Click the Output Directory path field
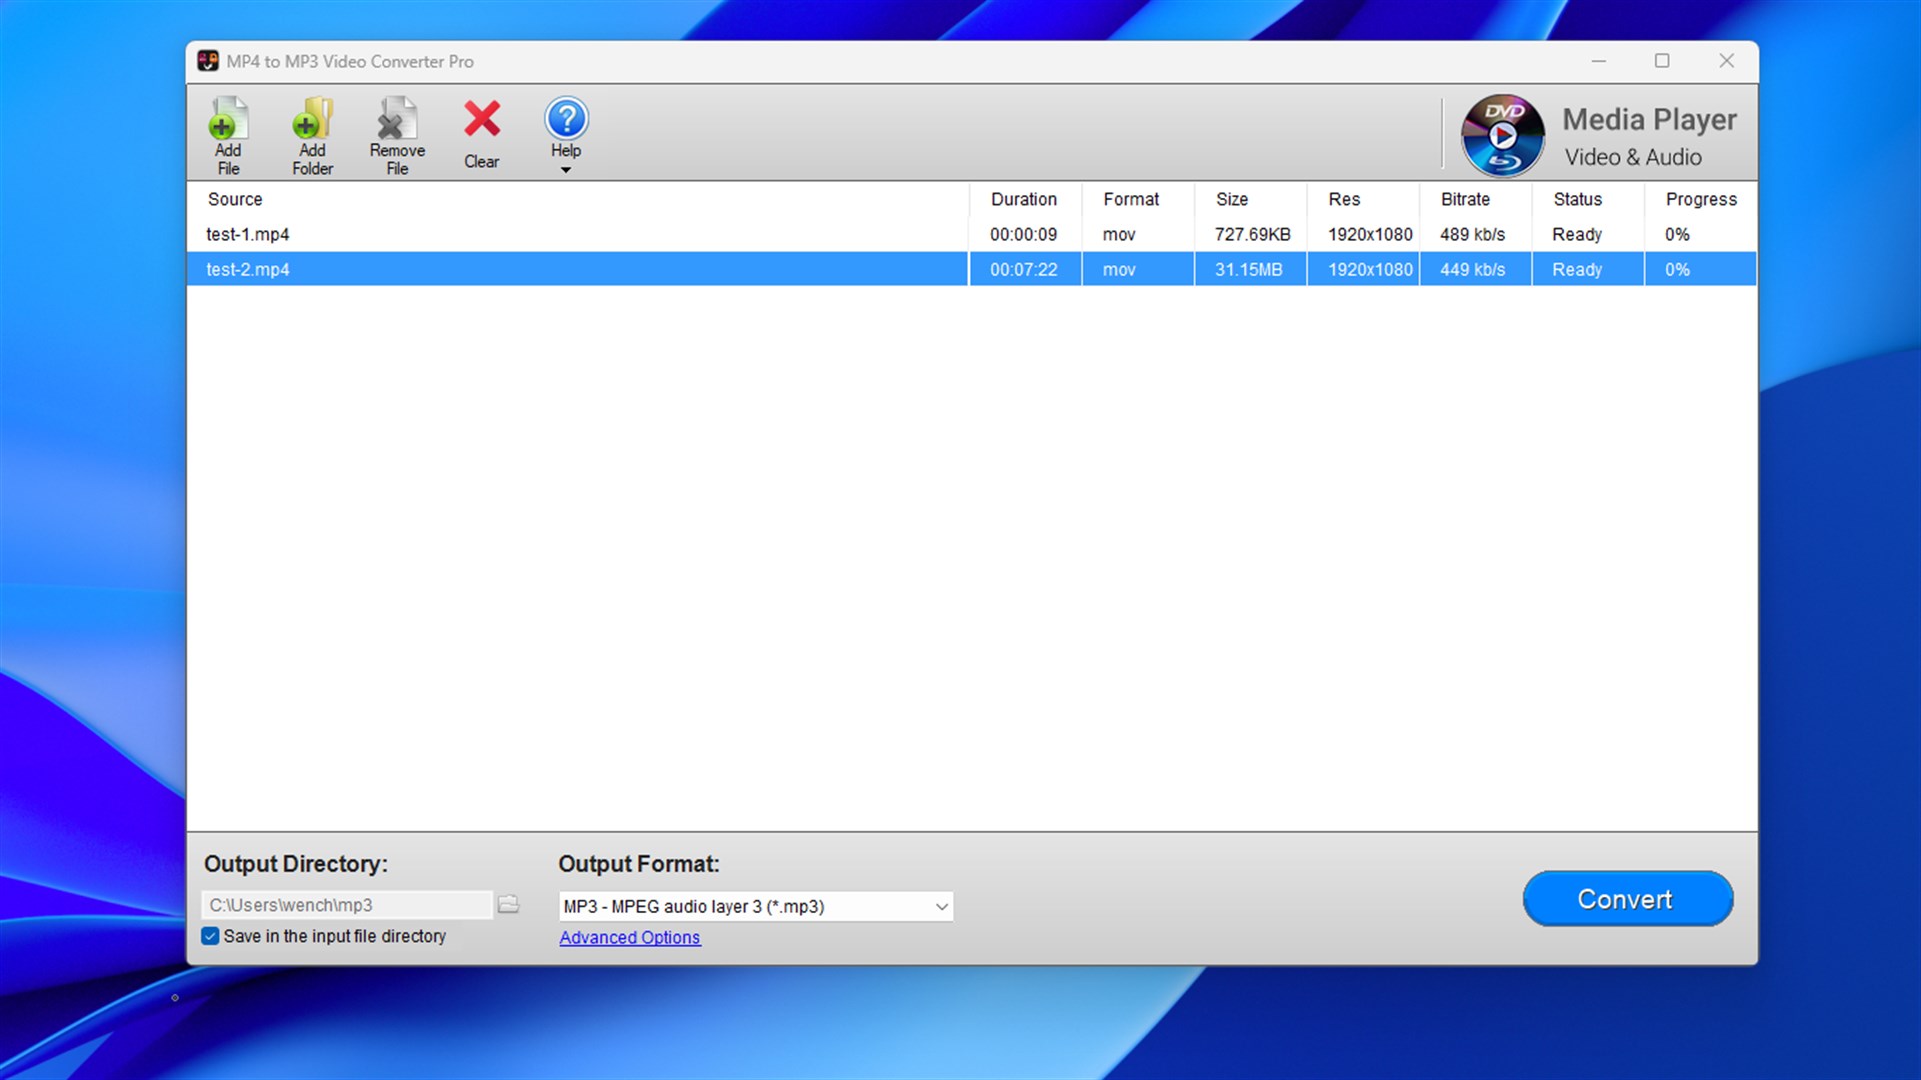The image size is (1921, 1080). coord(347,905)
